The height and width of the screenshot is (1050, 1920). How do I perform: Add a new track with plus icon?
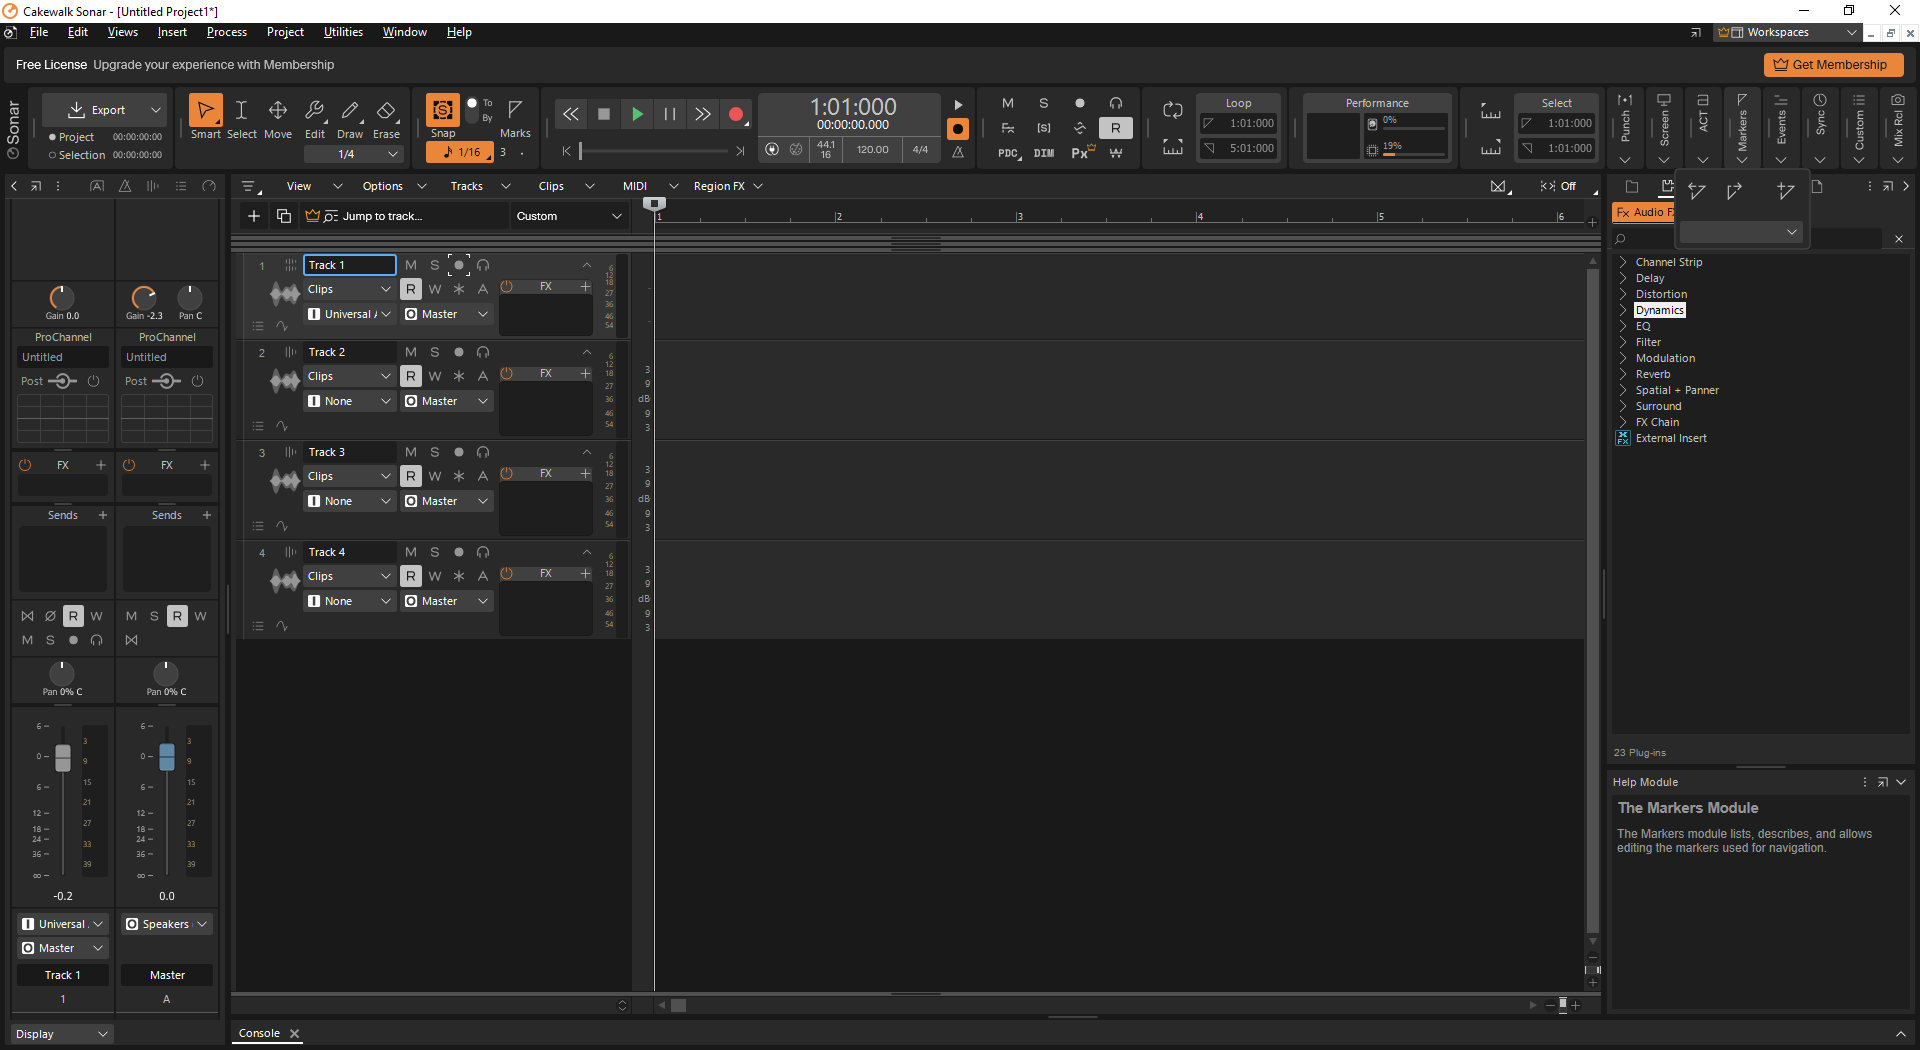click(254, 216)
